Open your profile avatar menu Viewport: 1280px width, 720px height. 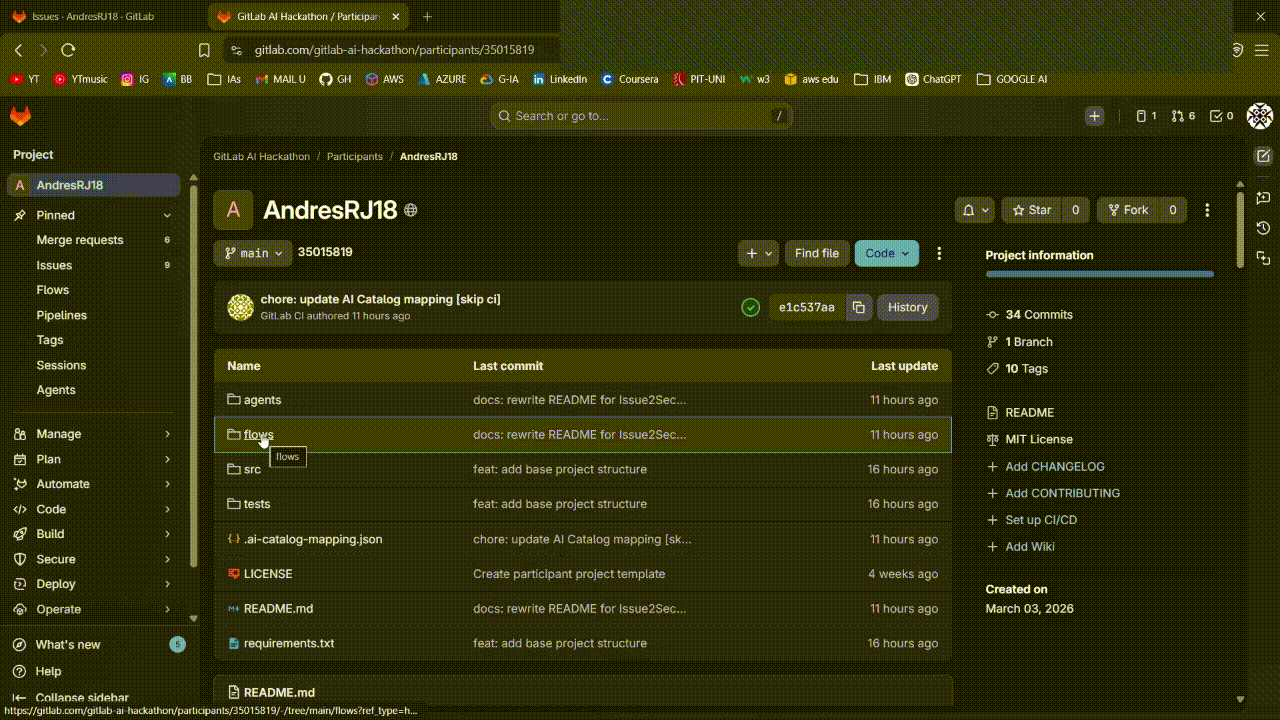[1259, 116]
